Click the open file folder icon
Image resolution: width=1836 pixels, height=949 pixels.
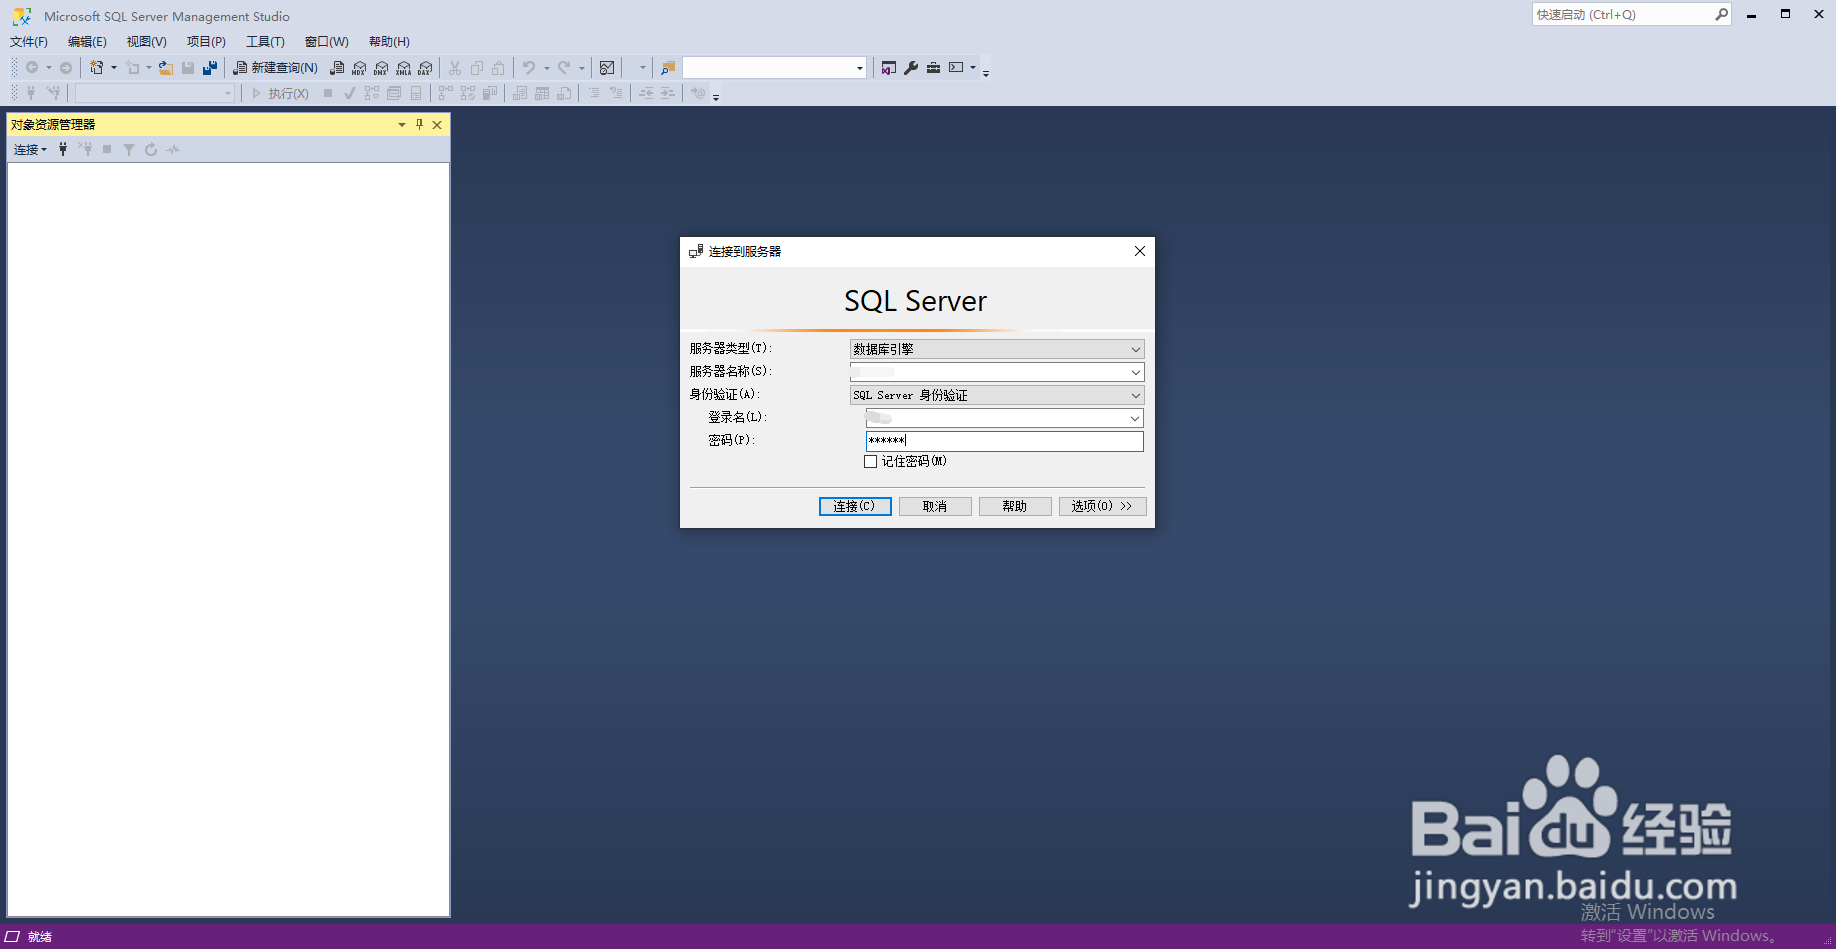pos(166,68)
